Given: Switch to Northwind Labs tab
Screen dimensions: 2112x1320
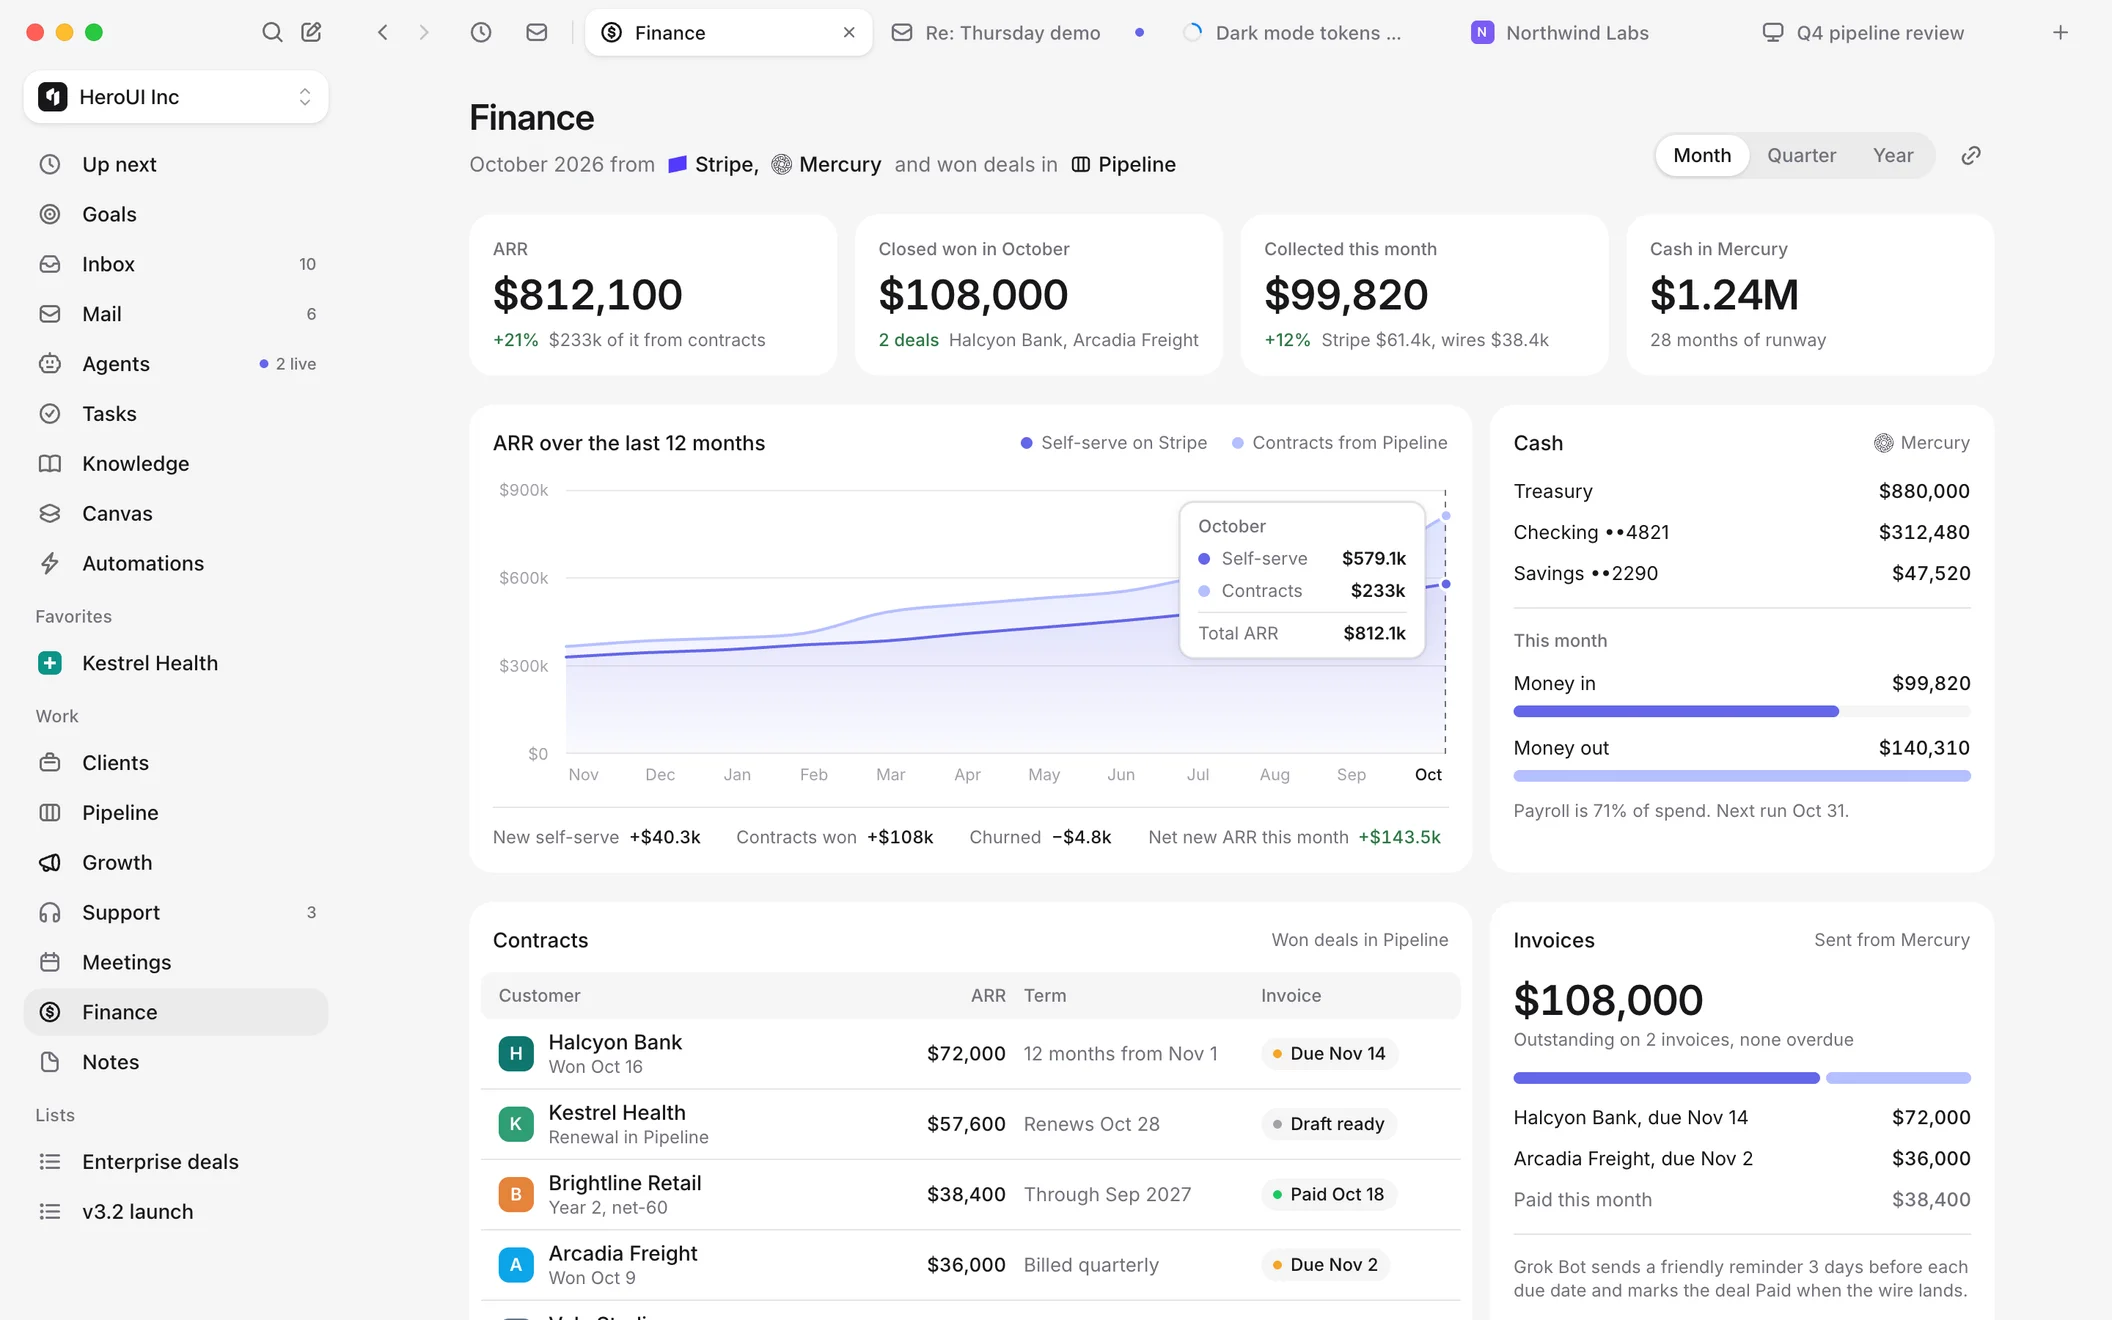Looking at the screenshot, I should pyautogui.click(x=1596, y=32).
